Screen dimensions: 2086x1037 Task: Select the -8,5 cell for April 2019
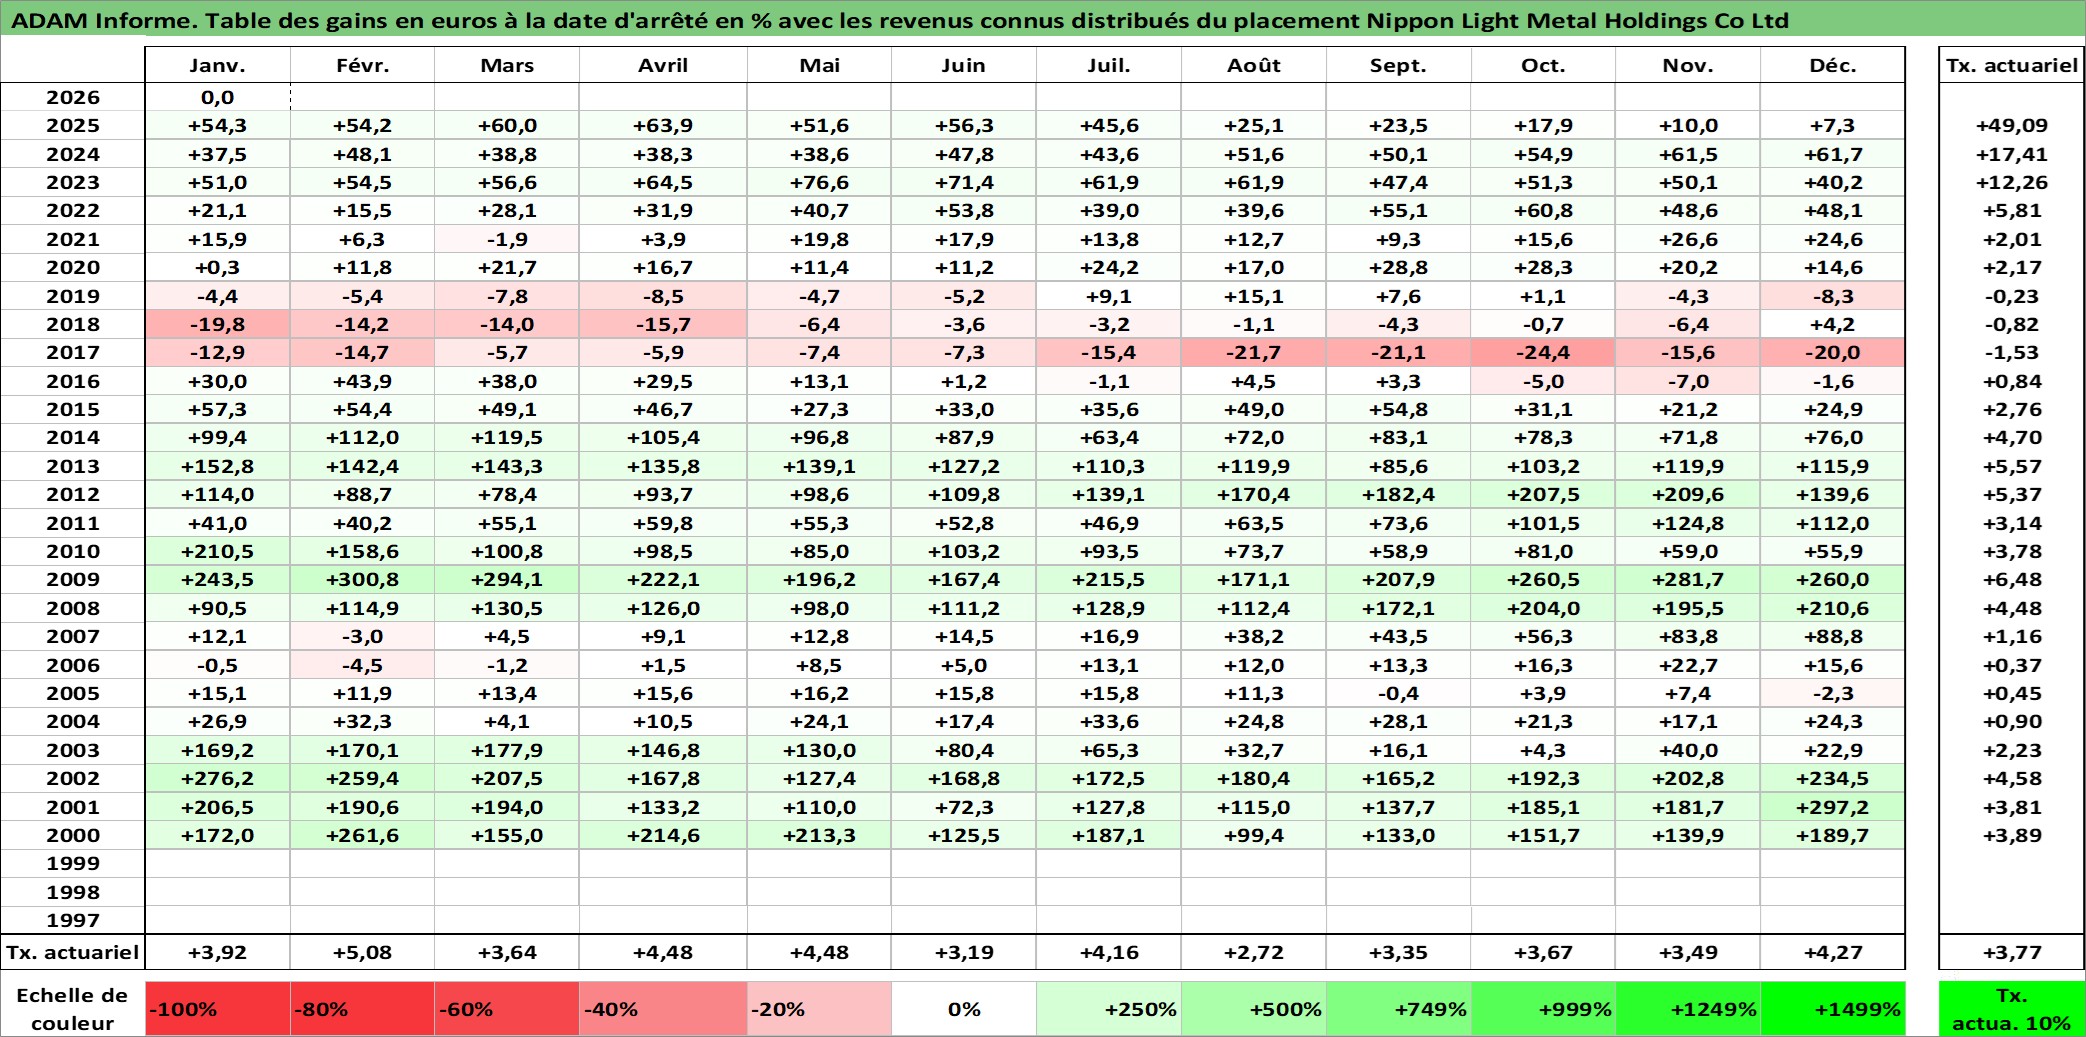[663, 296]
